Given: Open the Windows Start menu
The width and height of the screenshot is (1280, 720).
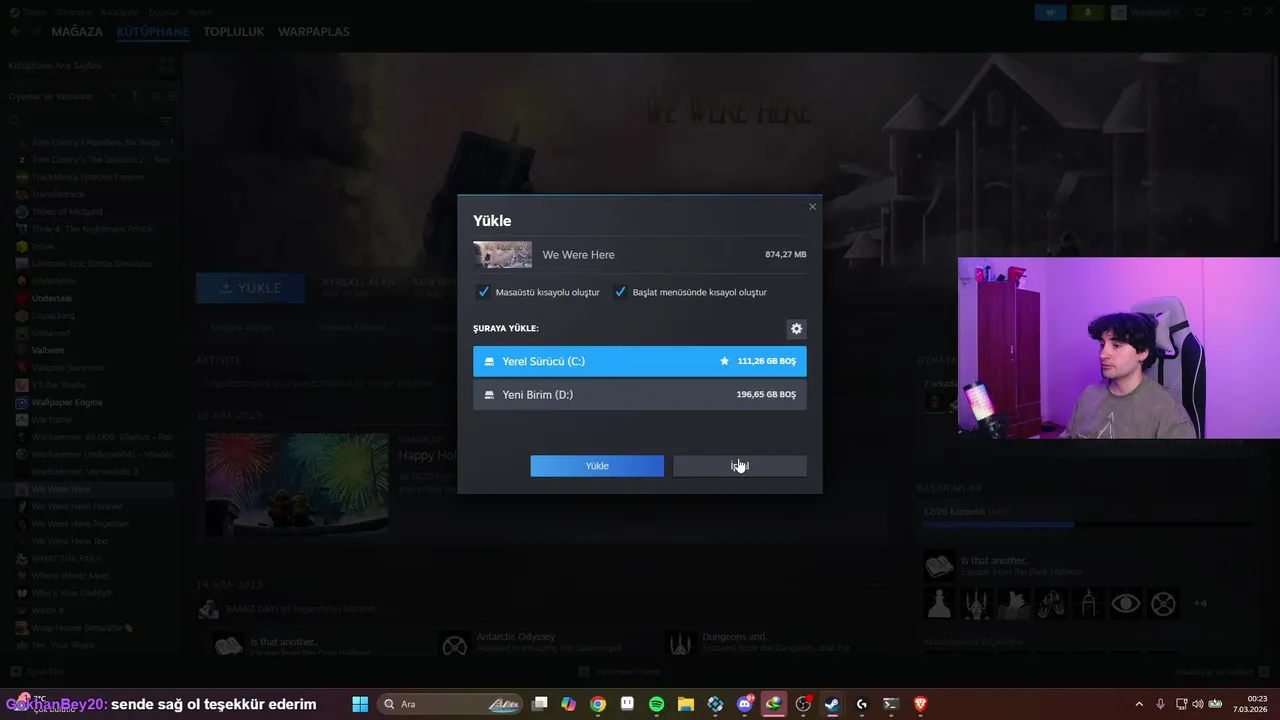Looking at the screenshot, I should [360, 704].
